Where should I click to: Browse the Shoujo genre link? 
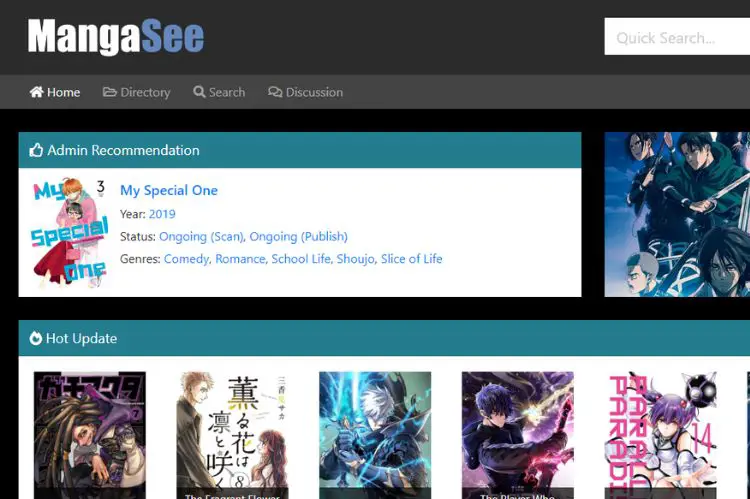click(355, 259)
